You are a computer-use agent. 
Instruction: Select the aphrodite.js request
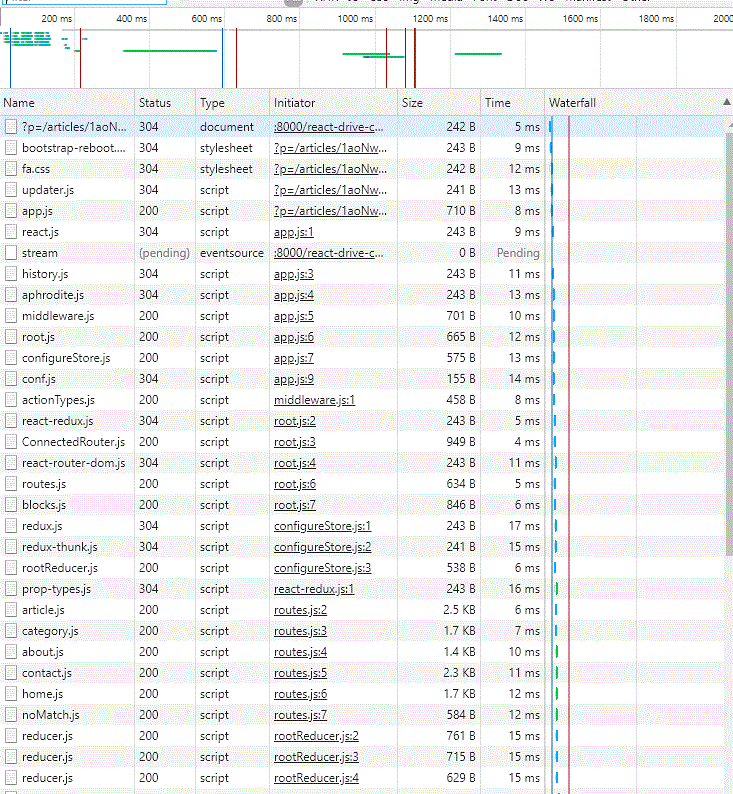[362, 295]
